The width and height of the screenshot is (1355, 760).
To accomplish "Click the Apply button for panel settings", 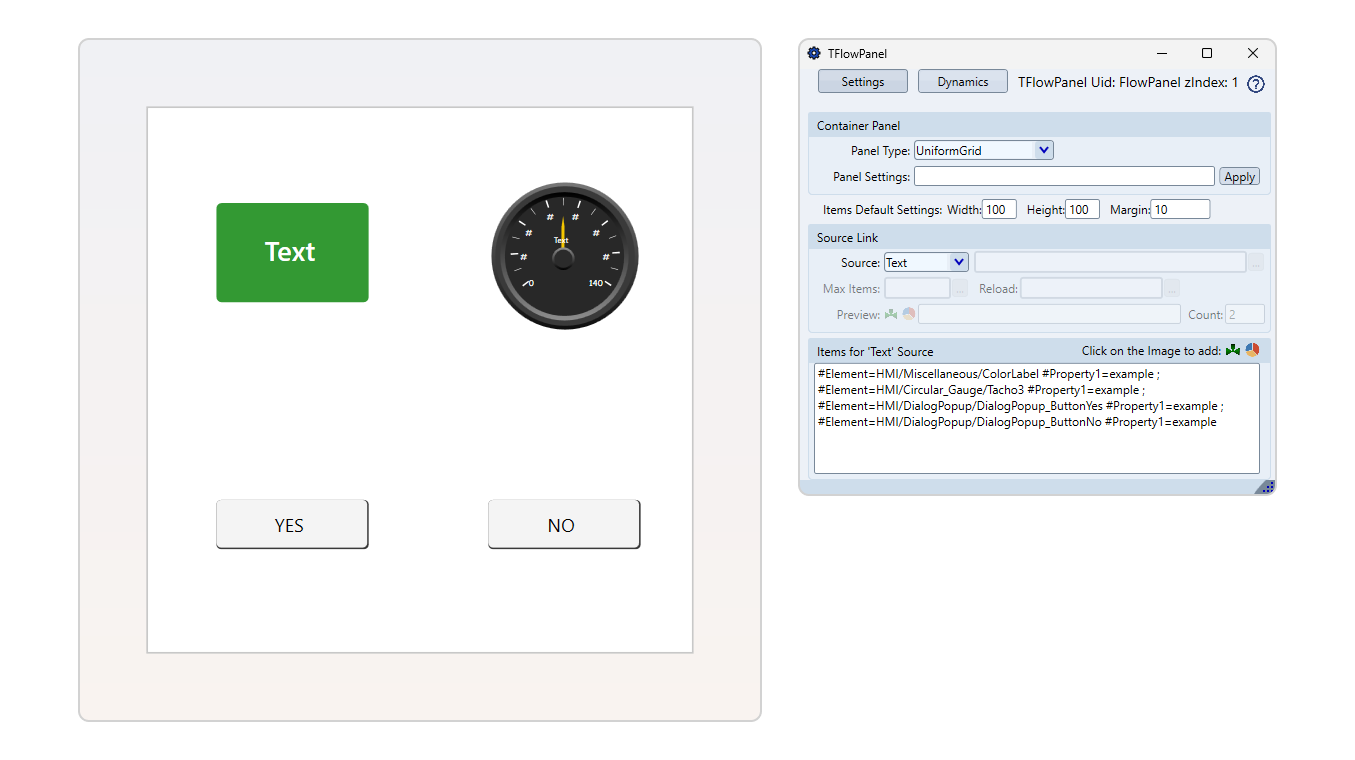I will click(x=1239, y=177).
